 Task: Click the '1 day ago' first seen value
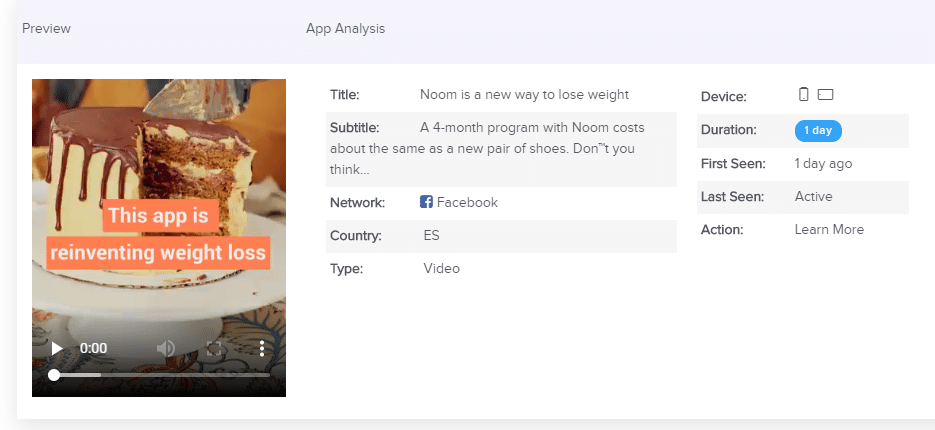click(x=823, y=163)
